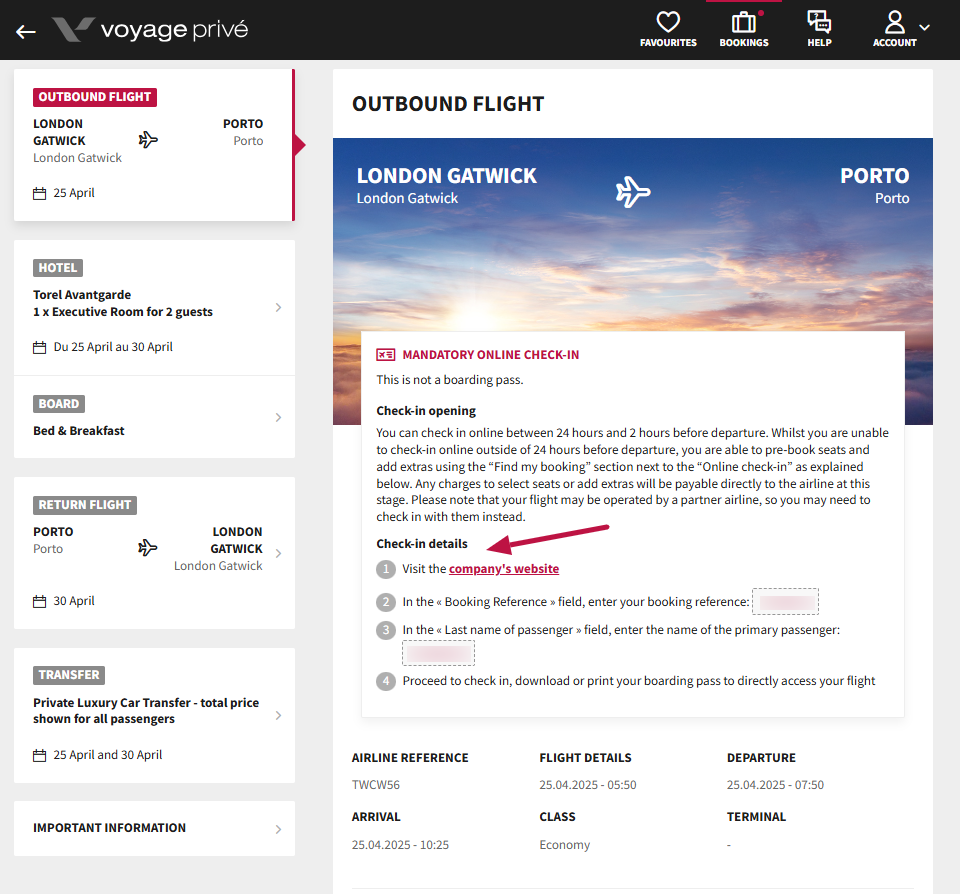
Task: Click the Voyage Privé logo
Action: 150,30
